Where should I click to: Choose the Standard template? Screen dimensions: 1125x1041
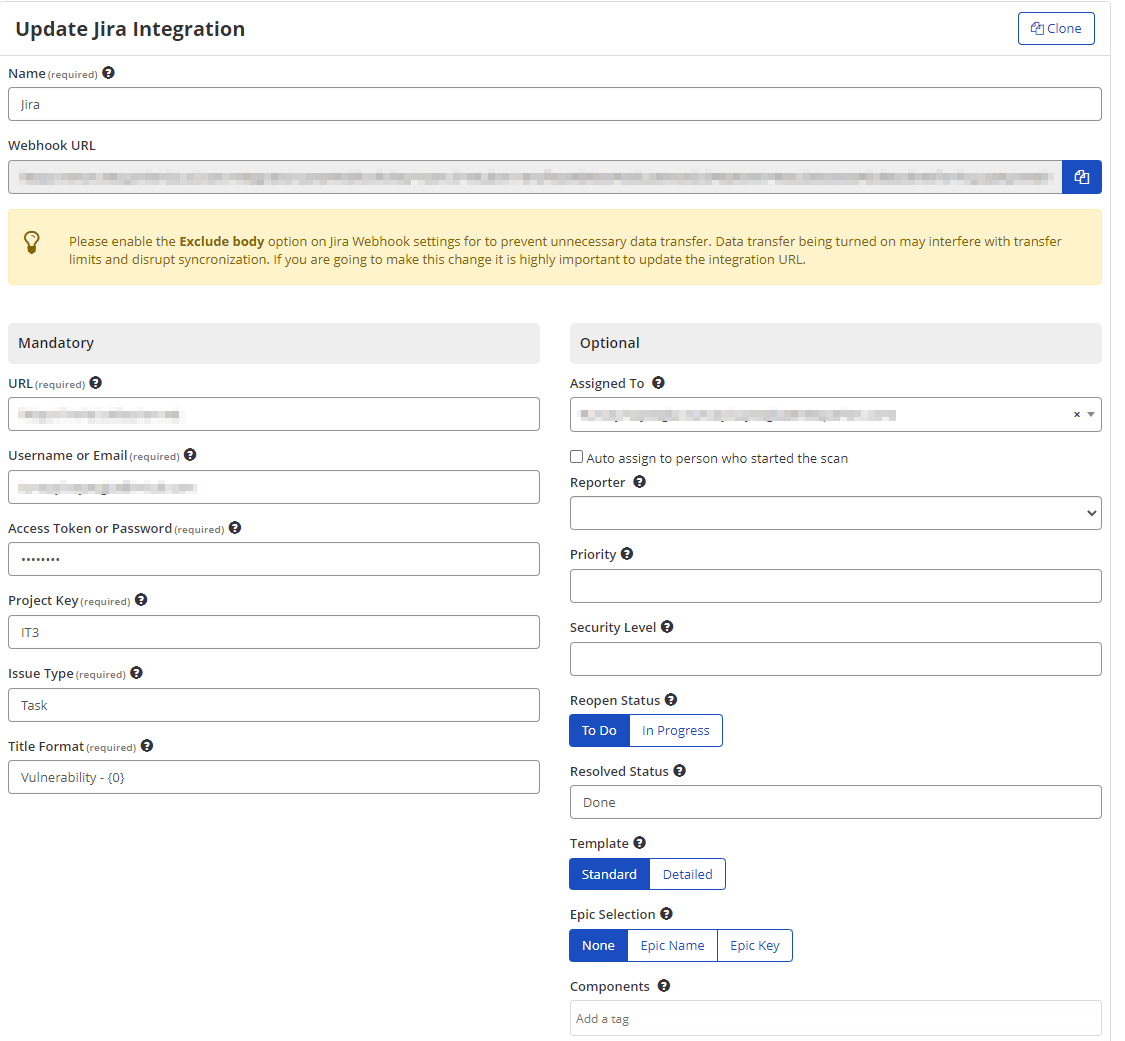609,874
